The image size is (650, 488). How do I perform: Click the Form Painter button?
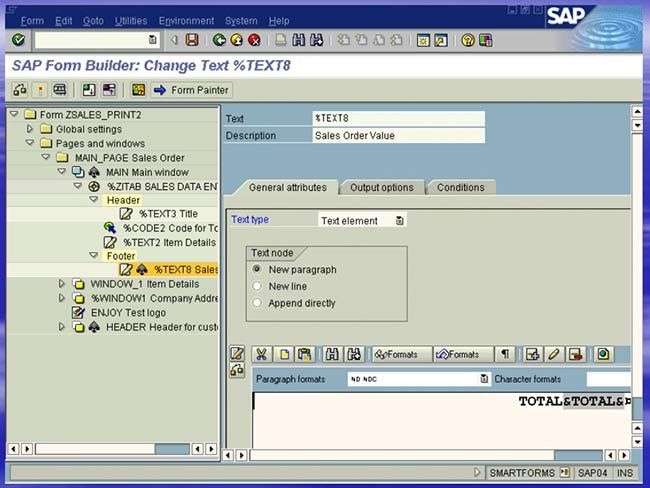pyautogui.click(x=192, y=90)
